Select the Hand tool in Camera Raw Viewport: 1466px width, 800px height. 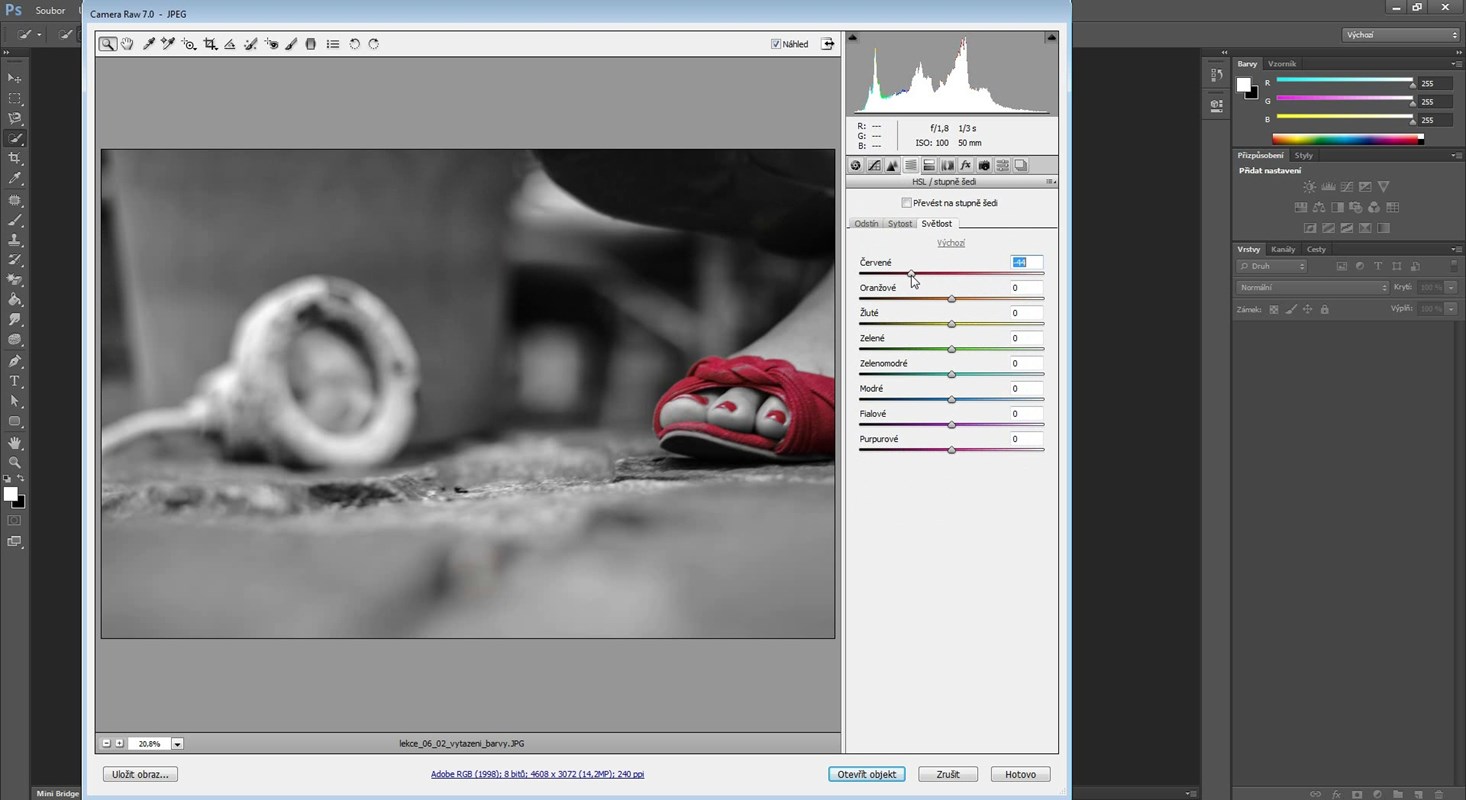(x=127, y=44)
